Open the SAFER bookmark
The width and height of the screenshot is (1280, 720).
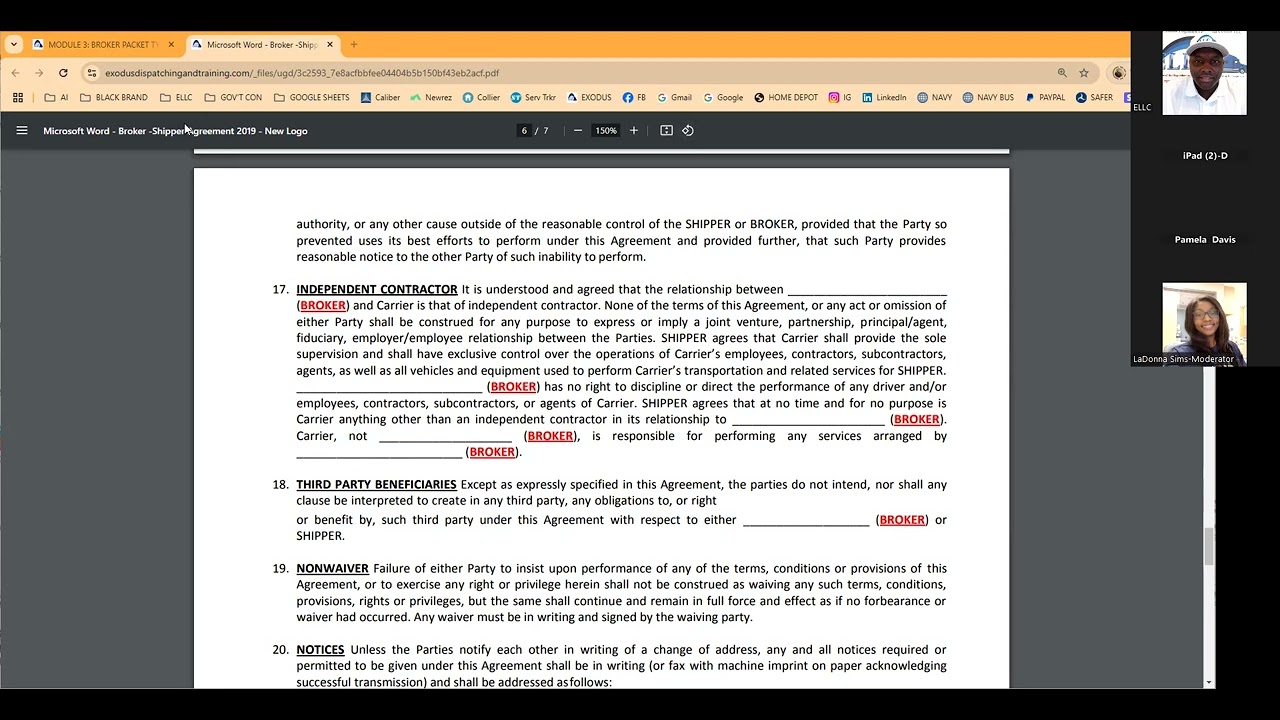coord(1094,97)
